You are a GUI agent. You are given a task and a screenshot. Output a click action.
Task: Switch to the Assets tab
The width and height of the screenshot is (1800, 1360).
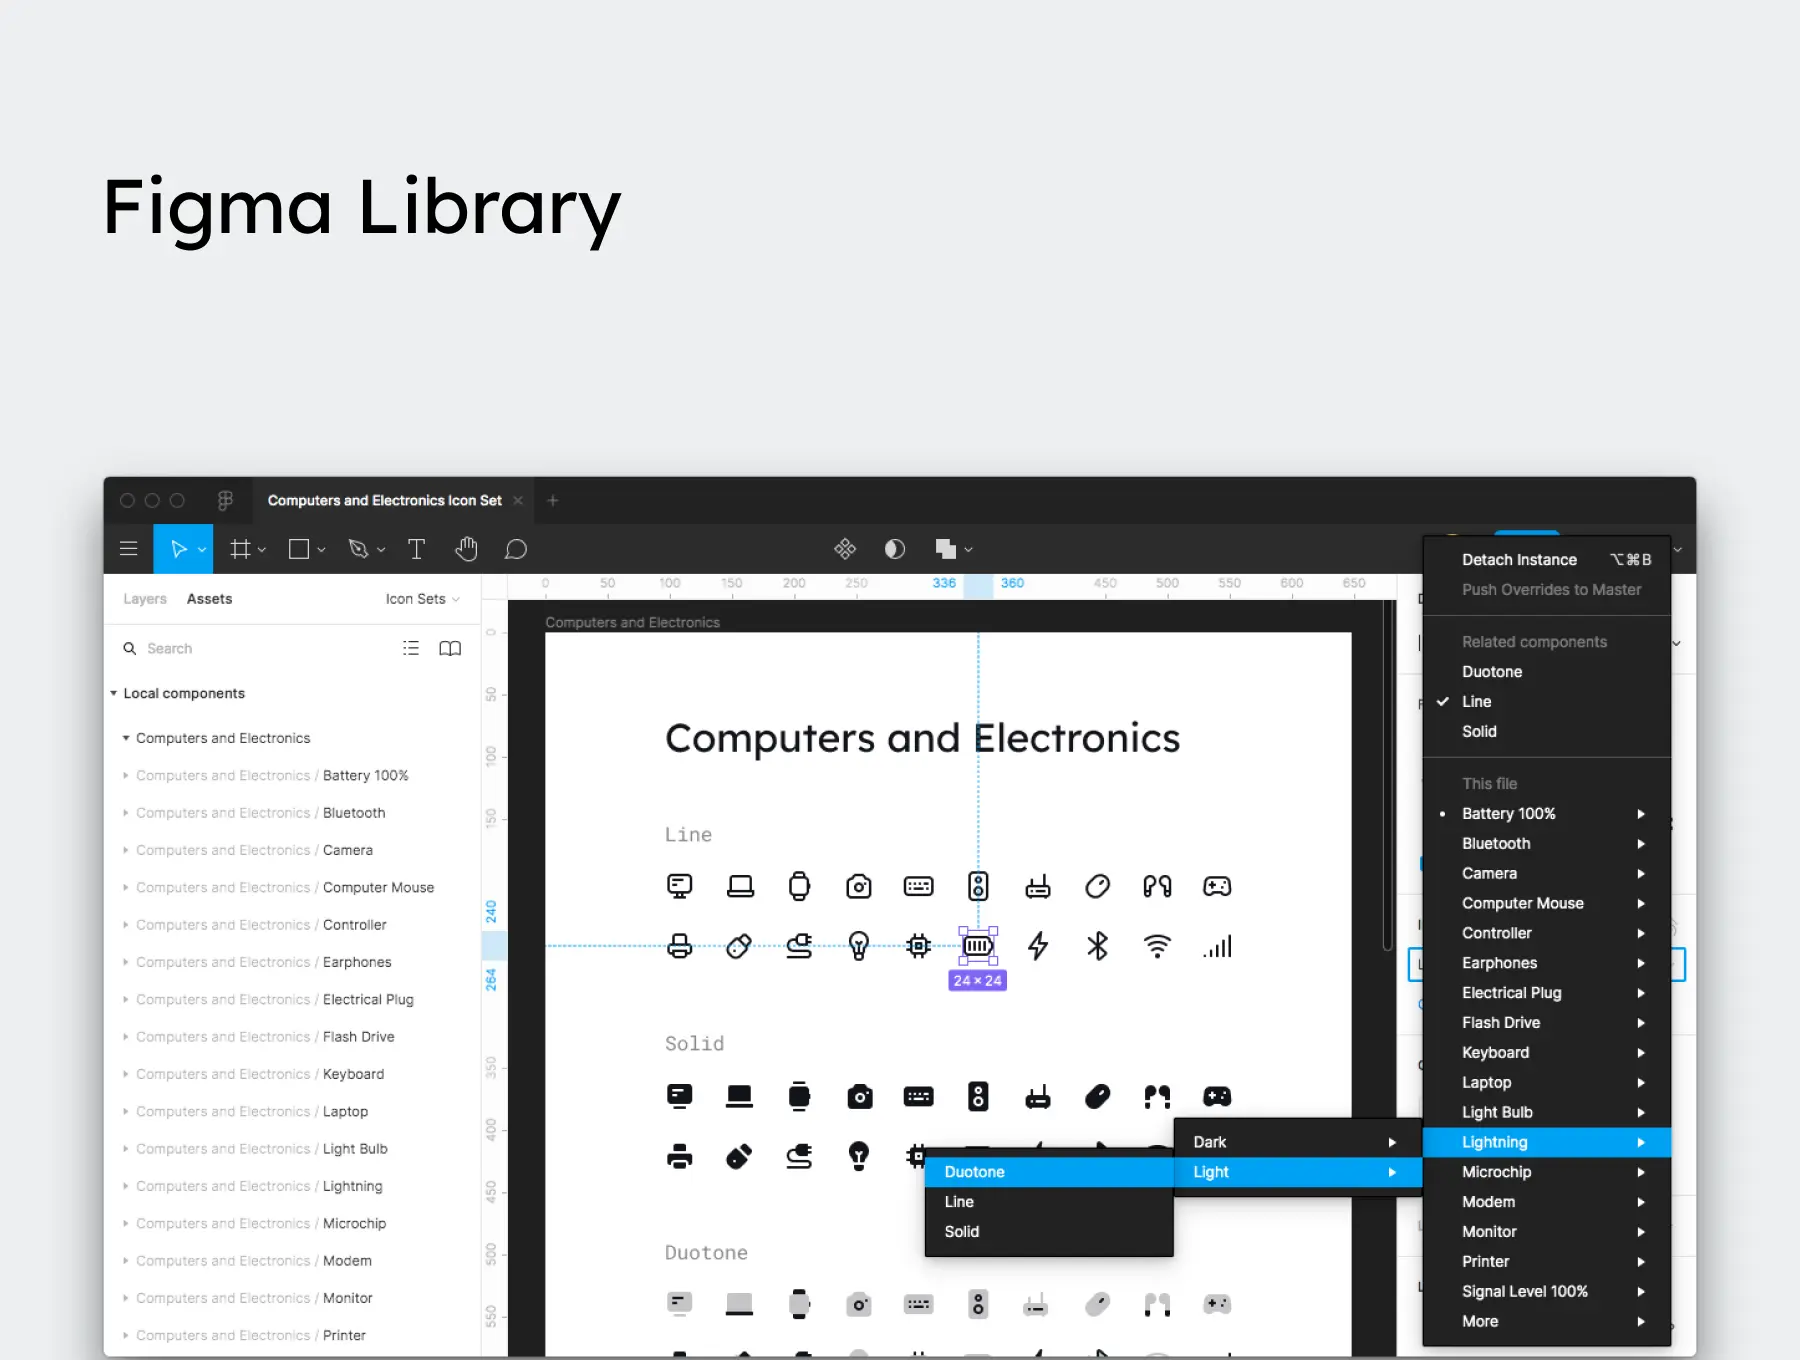pos(209,599)
